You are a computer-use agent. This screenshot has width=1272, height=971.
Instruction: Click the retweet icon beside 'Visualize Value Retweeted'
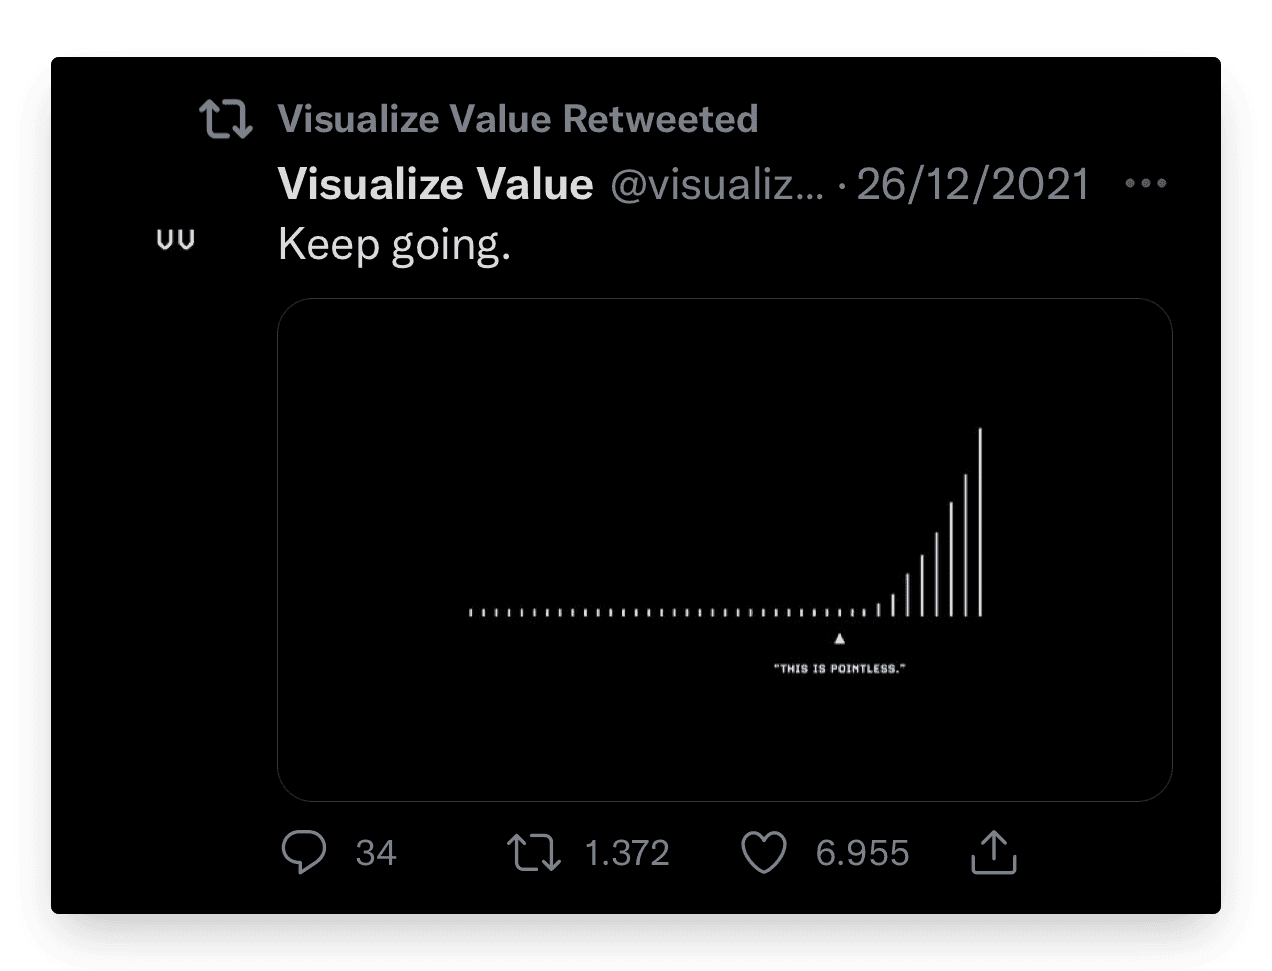(x=225, y=119)
